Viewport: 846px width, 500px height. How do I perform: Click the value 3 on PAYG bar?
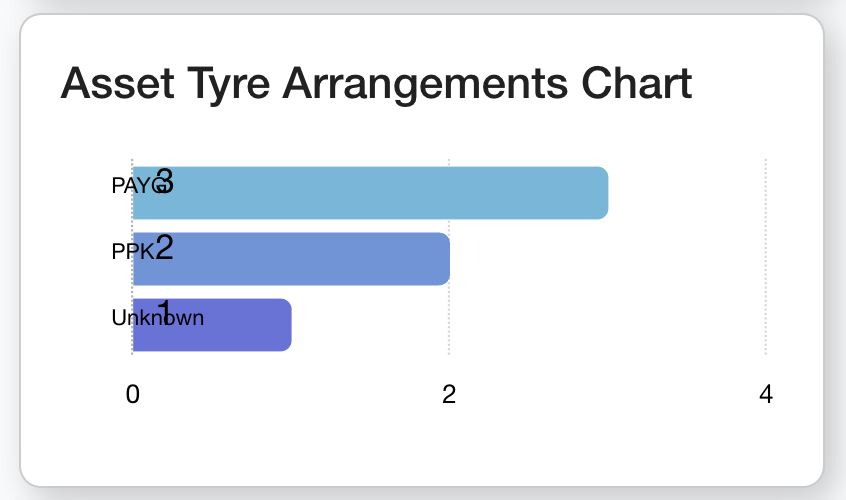(x=165, y=181)
